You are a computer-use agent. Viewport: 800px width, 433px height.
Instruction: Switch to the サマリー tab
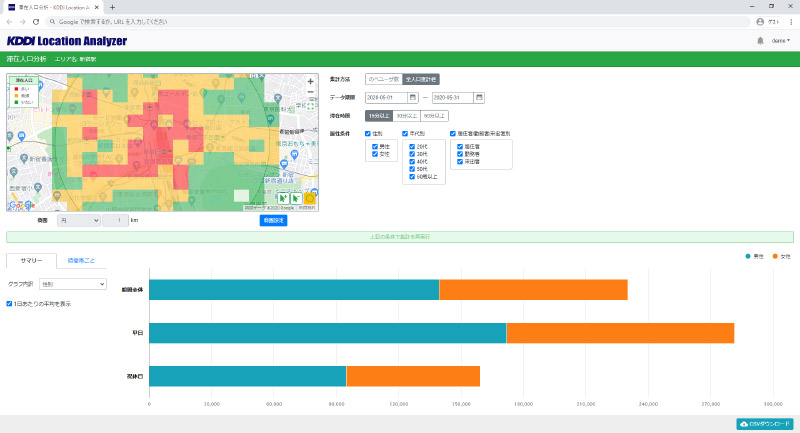pos(32,261)
